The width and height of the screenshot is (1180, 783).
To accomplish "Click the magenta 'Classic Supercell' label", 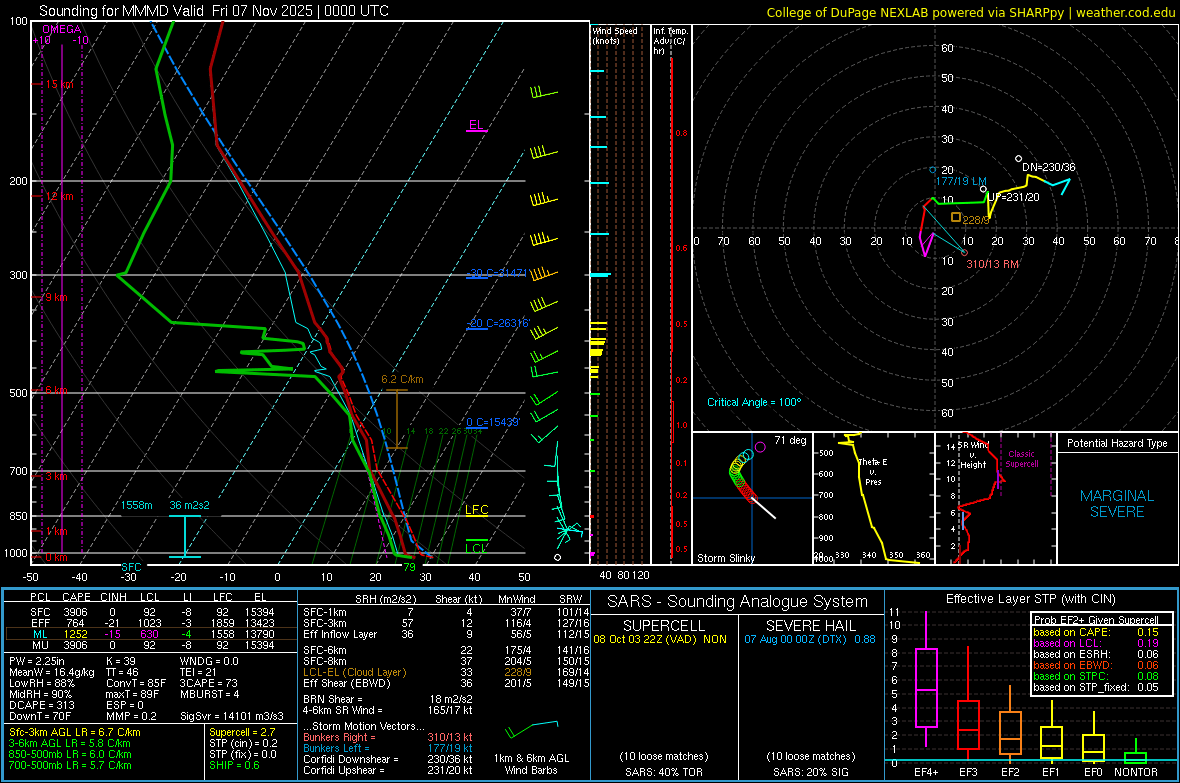I will [x=1022, y=459].
